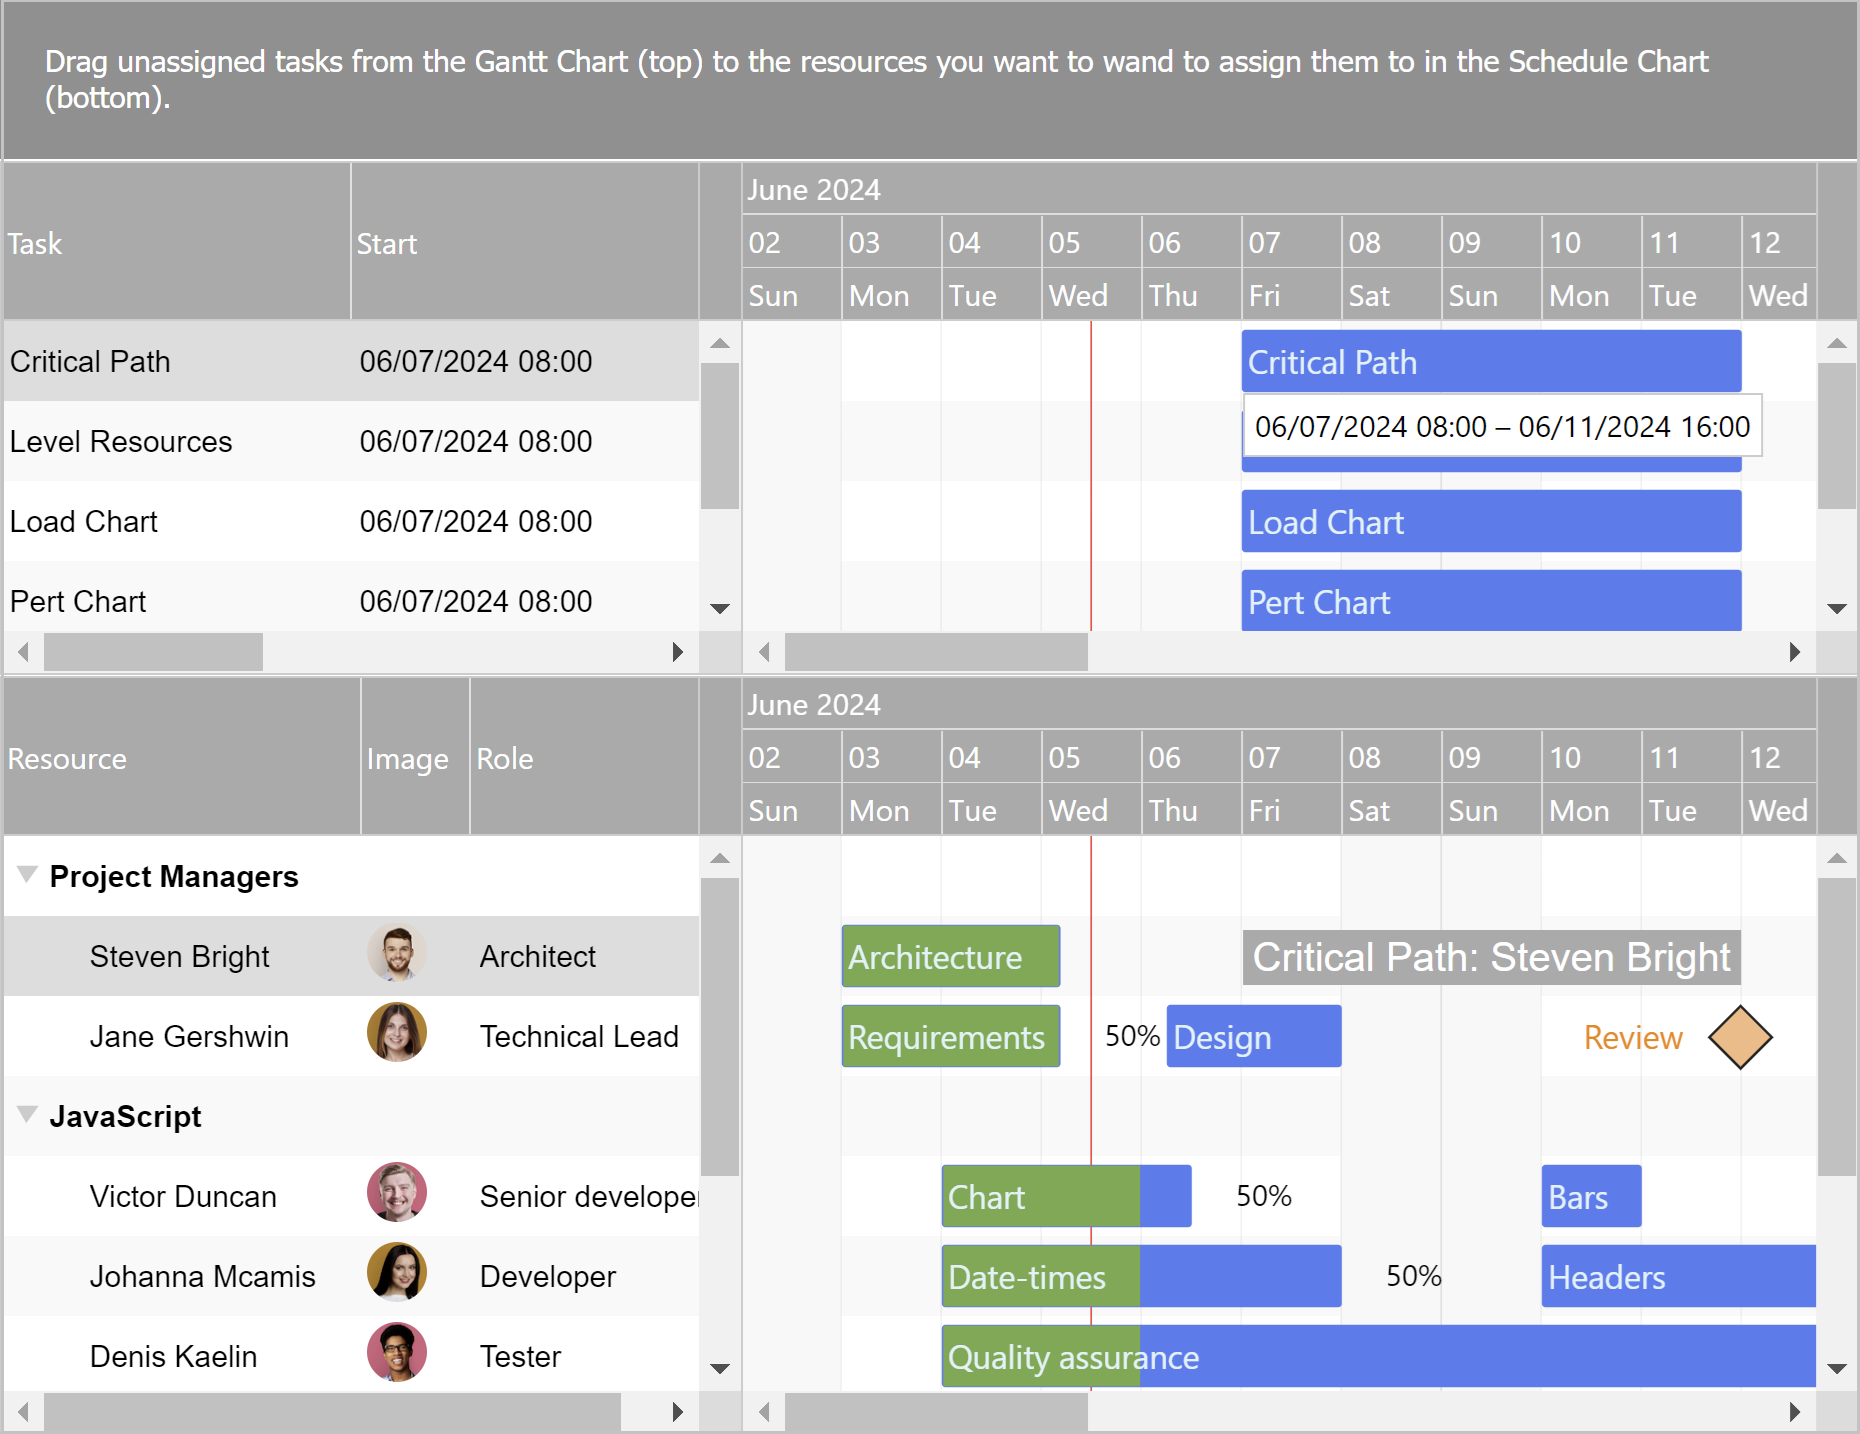The image size is (1860, 1434).
Task: Click Denis Kaelin's avatar photo
Action: coord(396,1353)
